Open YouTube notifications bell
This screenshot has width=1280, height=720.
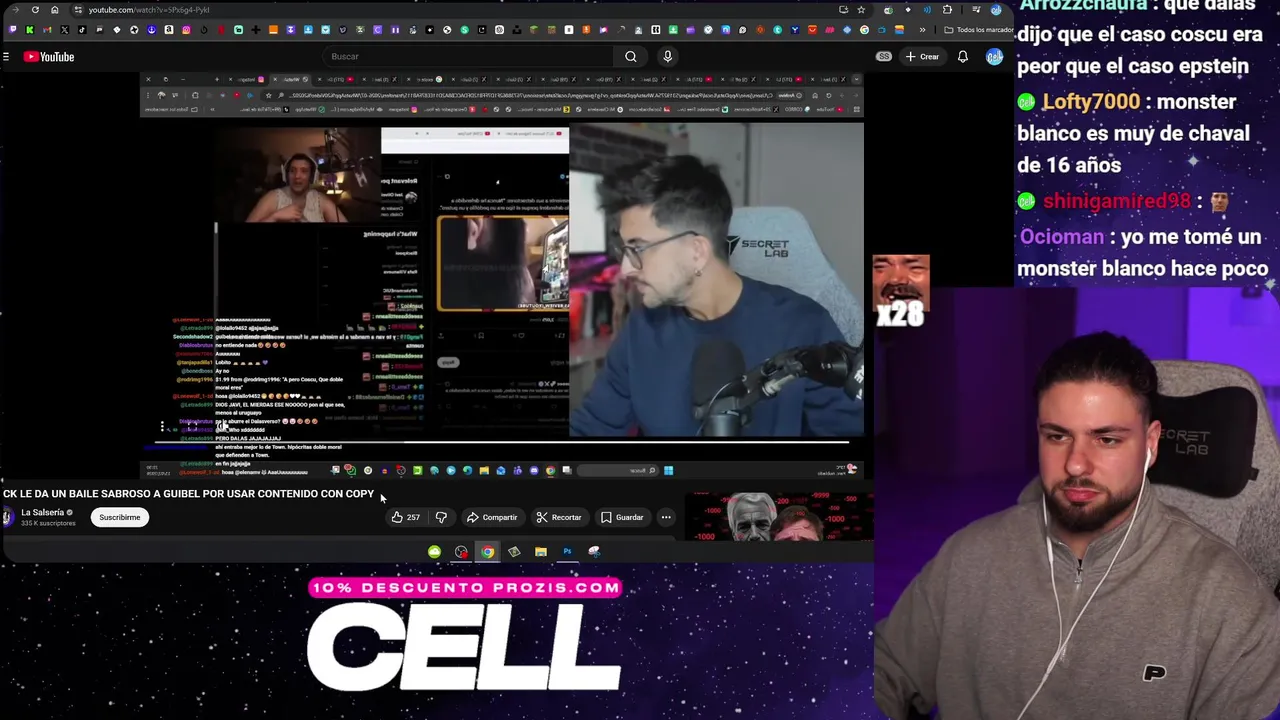click(963, 57)
